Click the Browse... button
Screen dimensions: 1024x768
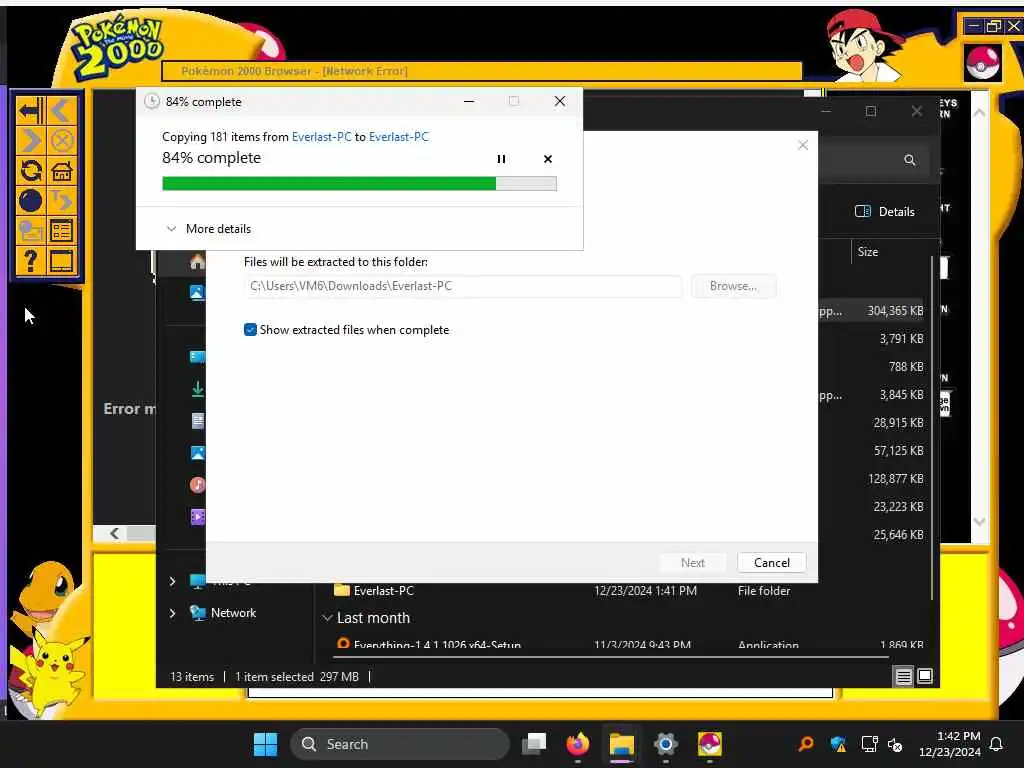tap(733, 286)
